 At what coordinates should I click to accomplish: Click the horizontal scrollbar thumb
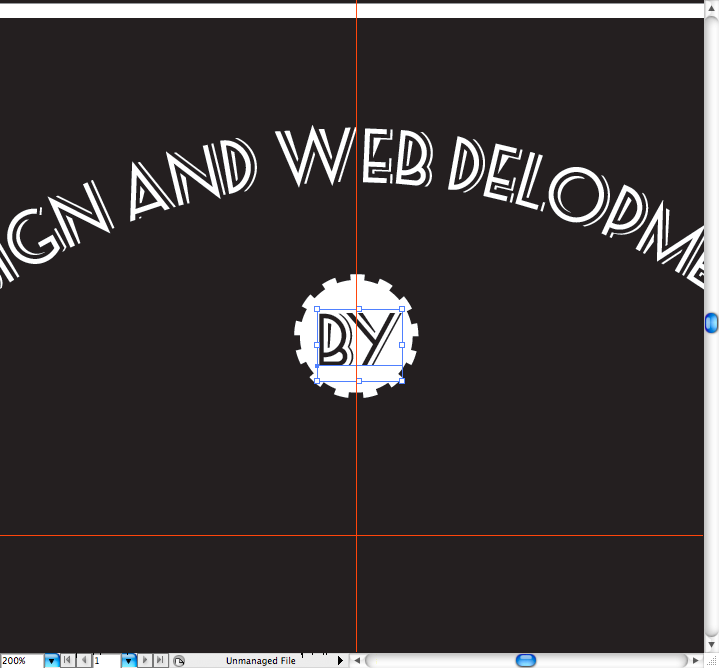point(525,661)
